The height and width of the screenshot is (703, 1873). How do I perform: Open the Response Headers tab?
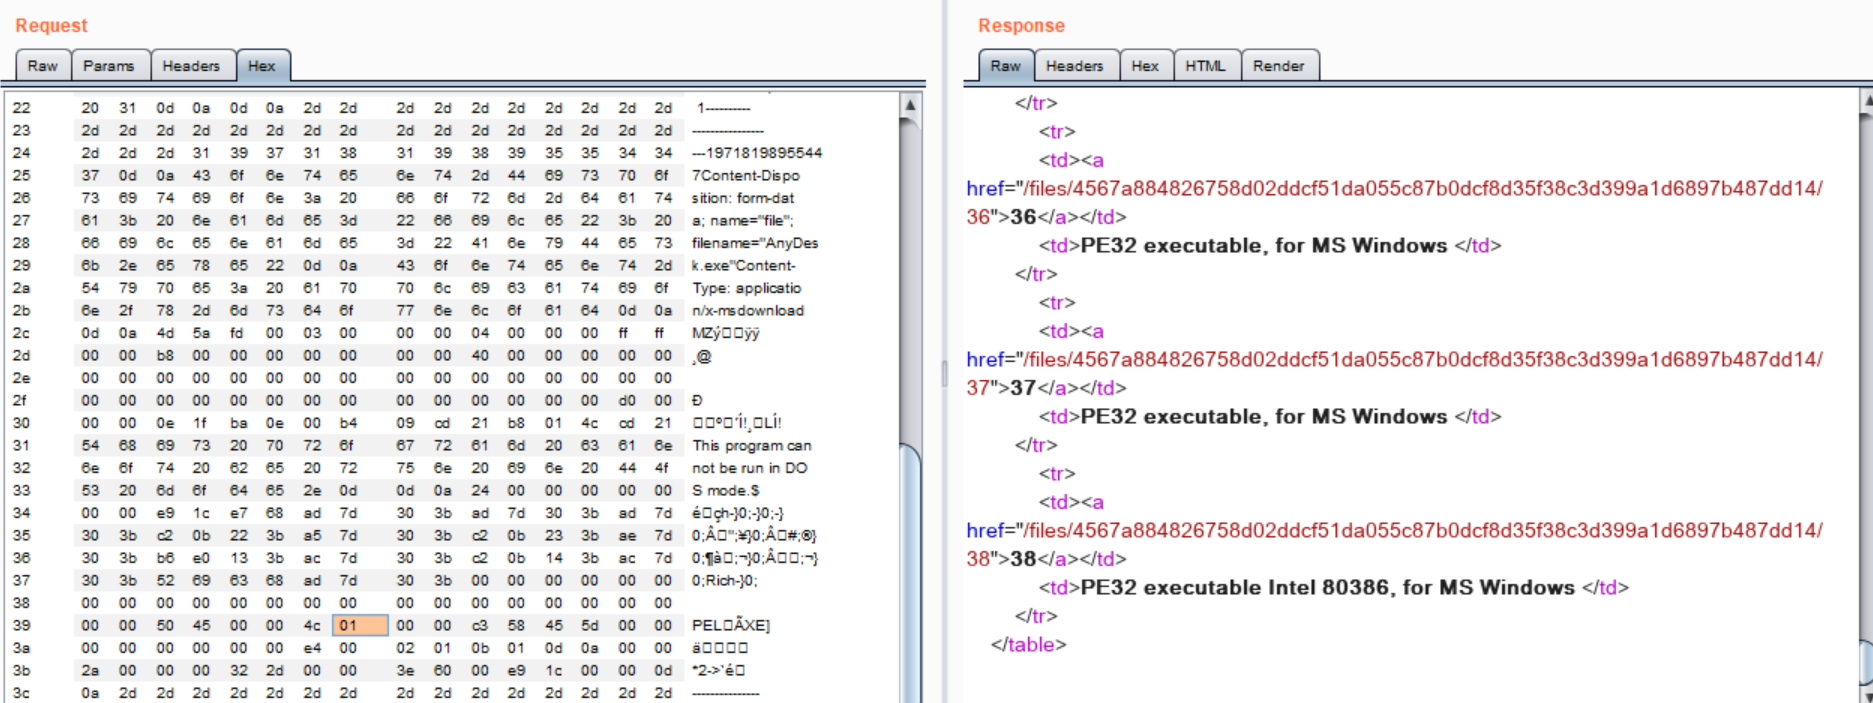click(1074, 66)
